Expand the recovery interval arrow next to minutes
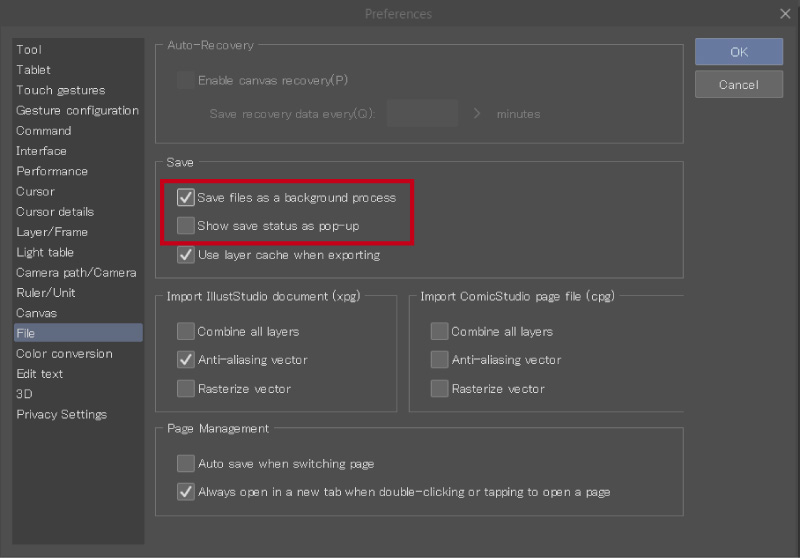800x558 pixels. pos(477,114)
